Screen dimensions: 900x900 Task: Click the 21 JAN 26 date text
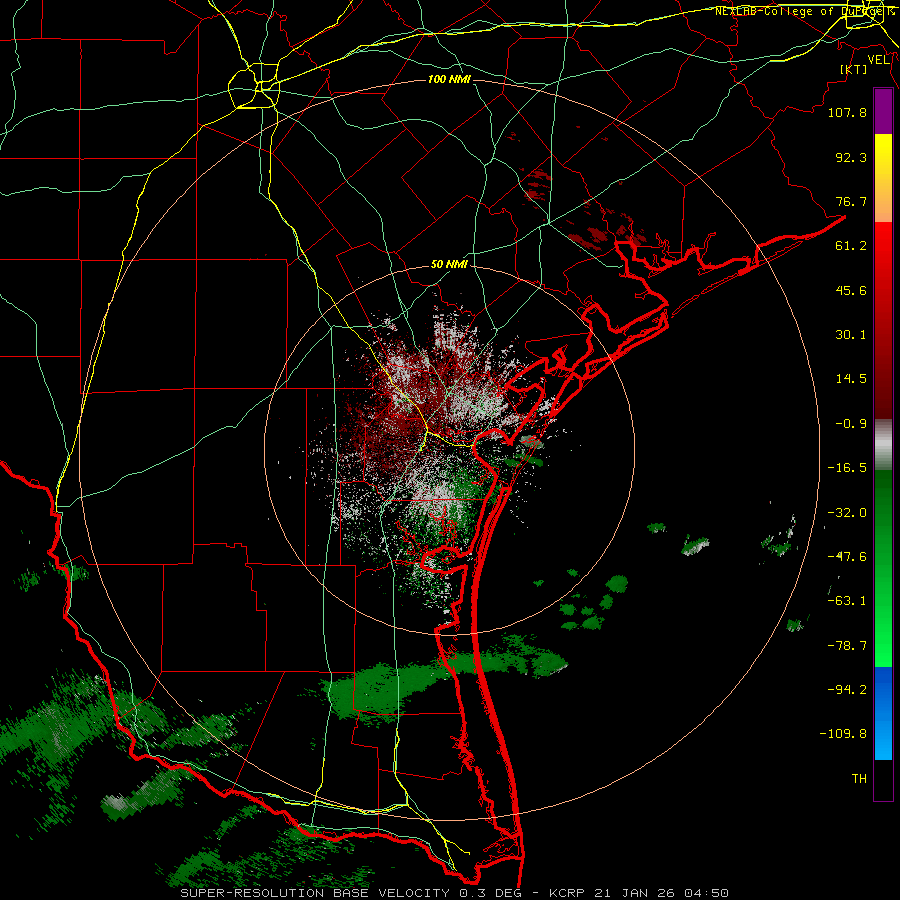(633, 893)
